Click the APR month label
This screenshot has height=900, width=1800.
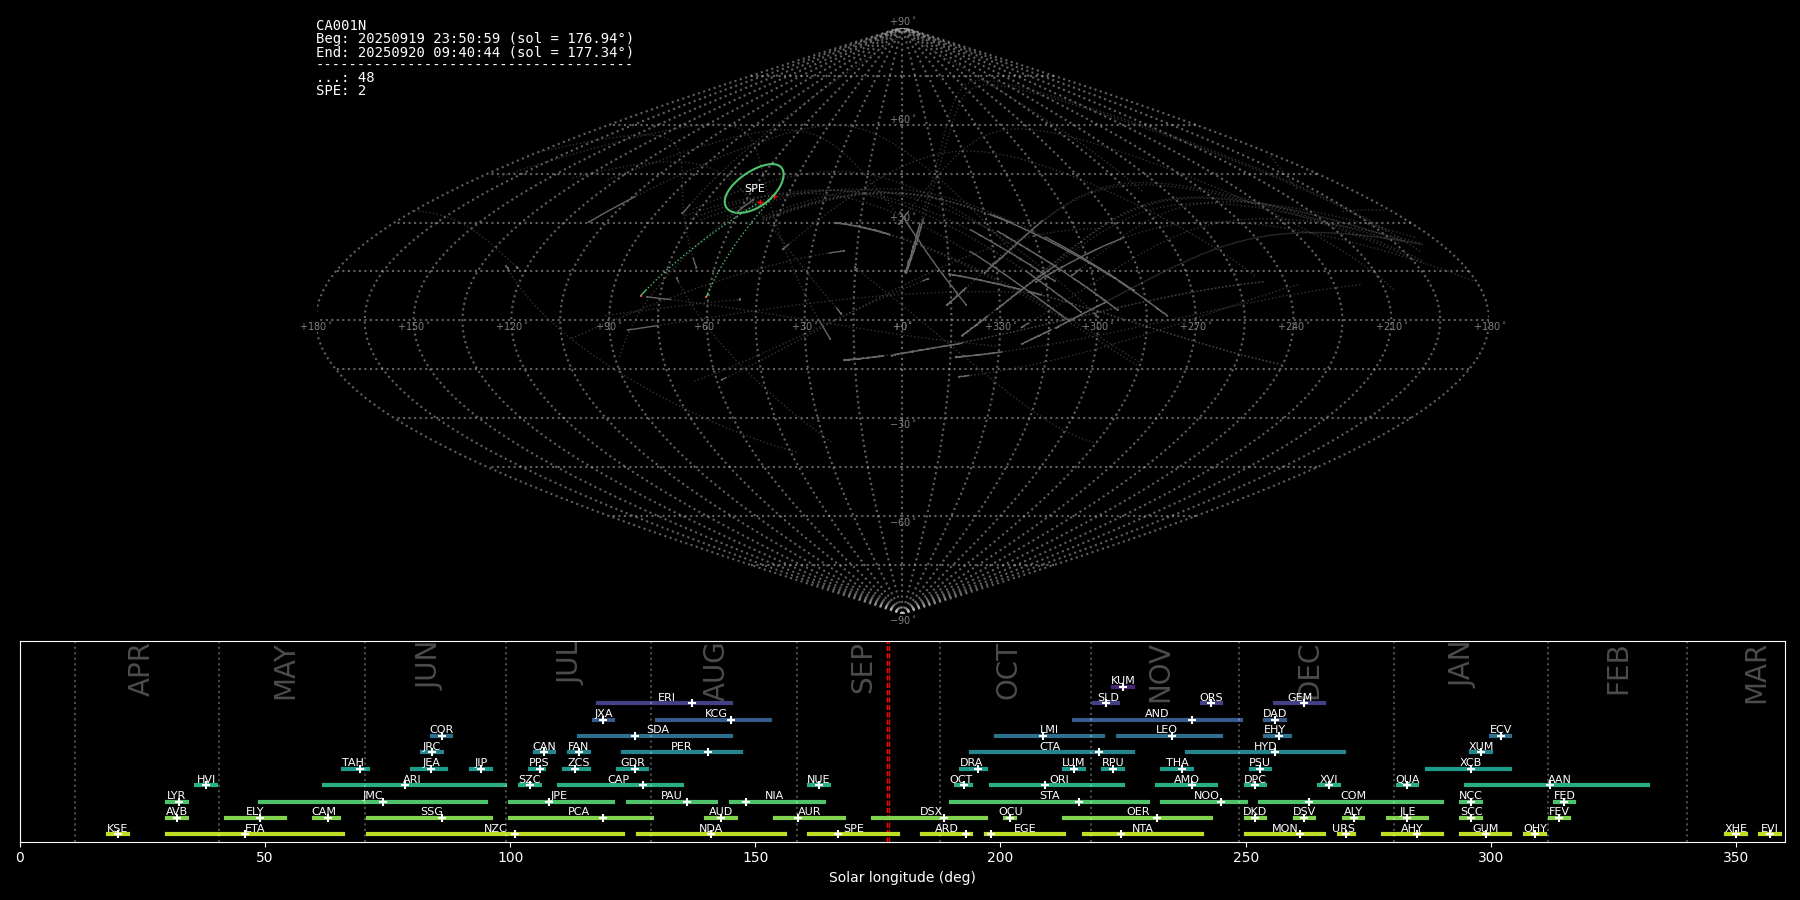139,670
